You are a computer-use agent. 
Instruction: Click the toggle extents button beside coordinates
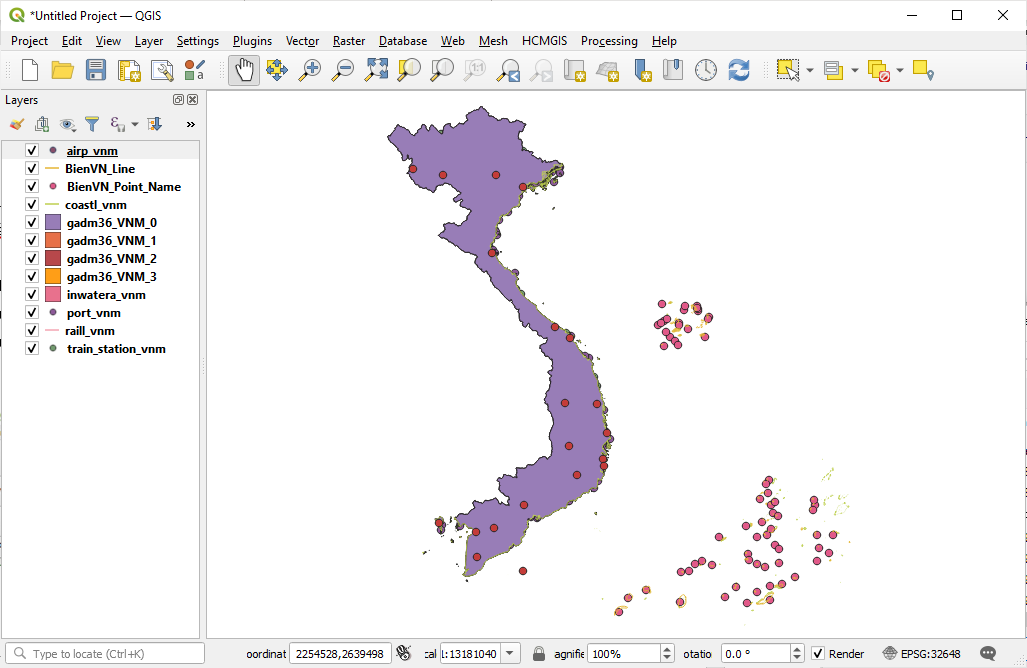[x=403, y=653]
